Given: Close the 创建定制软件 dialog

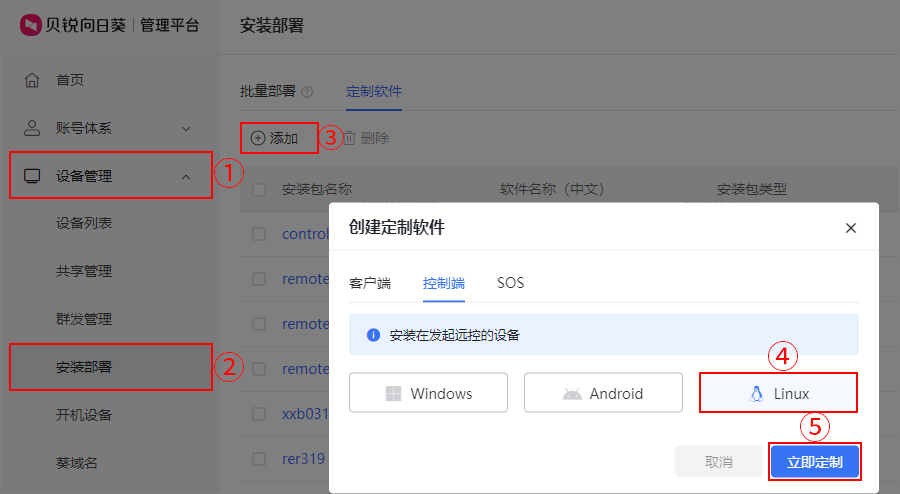Looking at the screenshot, I should point(851,228).
